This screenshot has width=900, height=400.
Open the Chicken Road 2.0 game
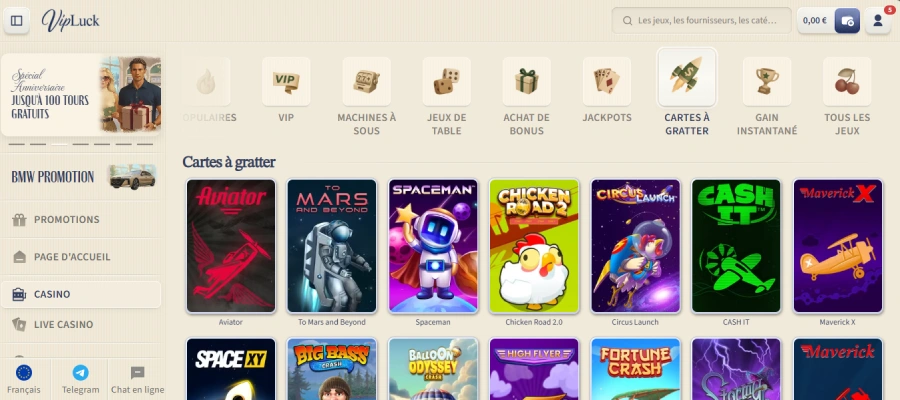click(x=534, y=246)
